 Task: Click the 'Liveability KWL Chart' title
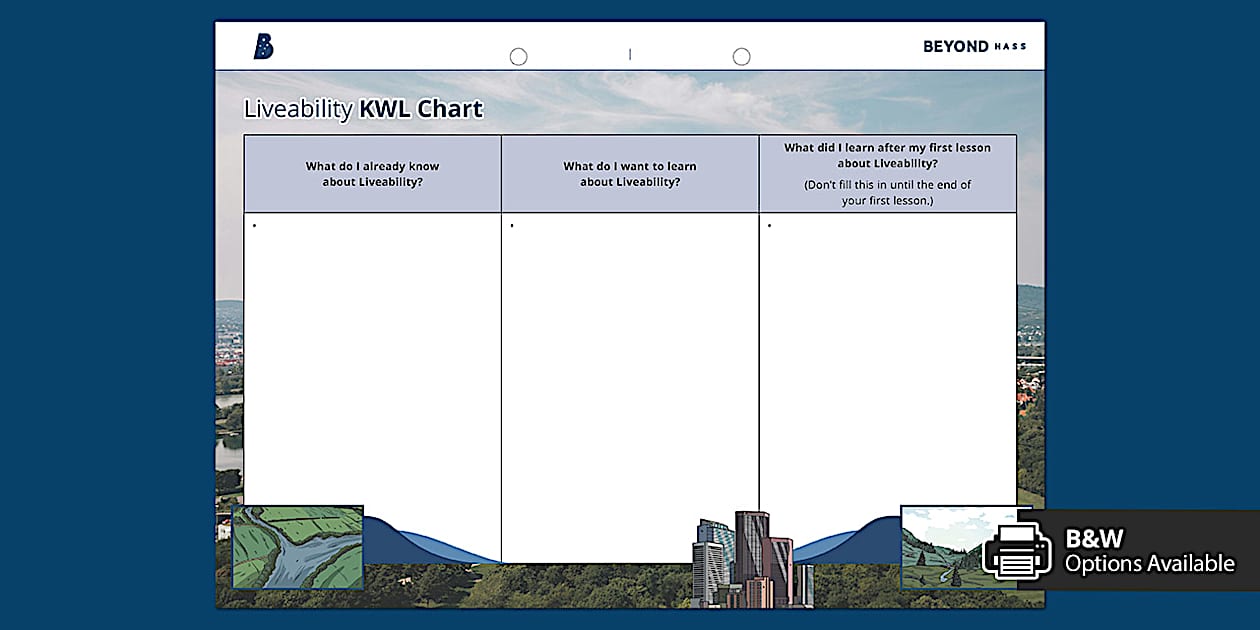coord(363,109)
